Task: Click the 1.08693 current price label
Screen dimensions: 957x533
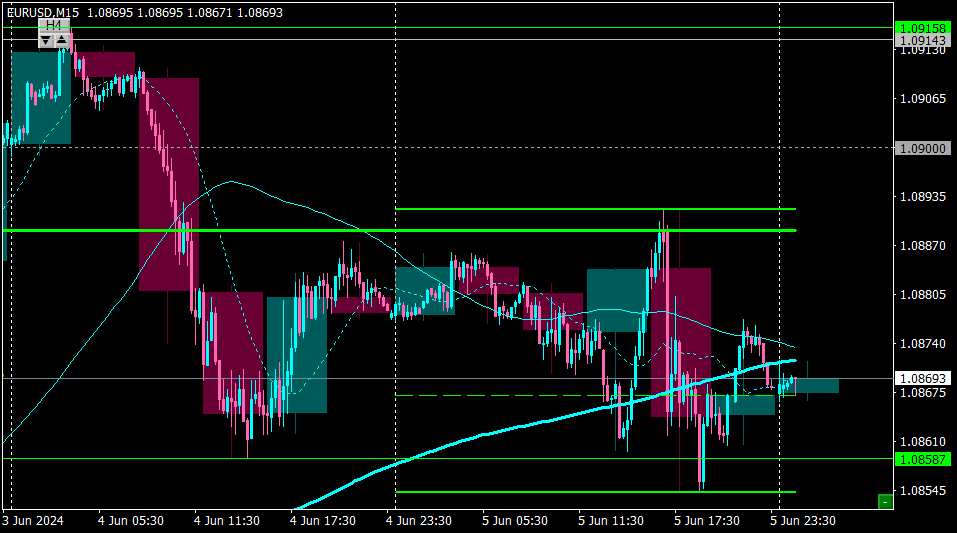Action: 923,379
